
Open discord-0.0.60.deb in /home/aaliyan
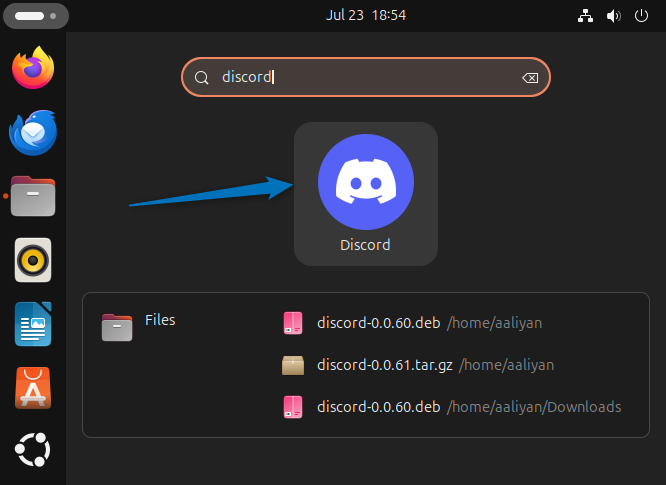(x=412, y=323)
